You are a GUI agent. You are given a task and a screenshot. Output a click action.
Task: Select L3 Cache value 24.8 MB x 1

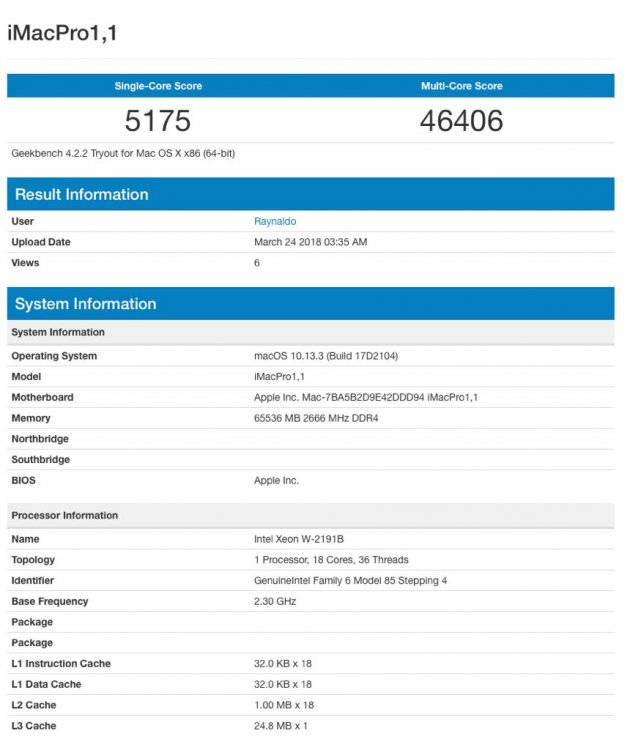coord(281,726)
